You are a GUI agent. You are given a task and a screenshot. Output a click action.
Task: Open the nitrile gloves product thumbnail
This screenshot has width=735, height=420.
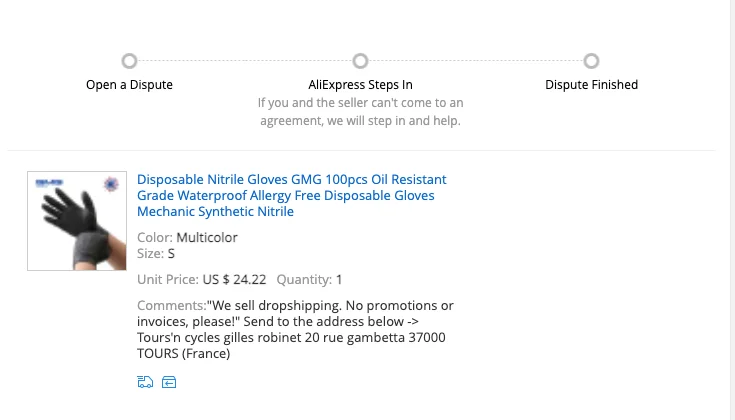77,221
